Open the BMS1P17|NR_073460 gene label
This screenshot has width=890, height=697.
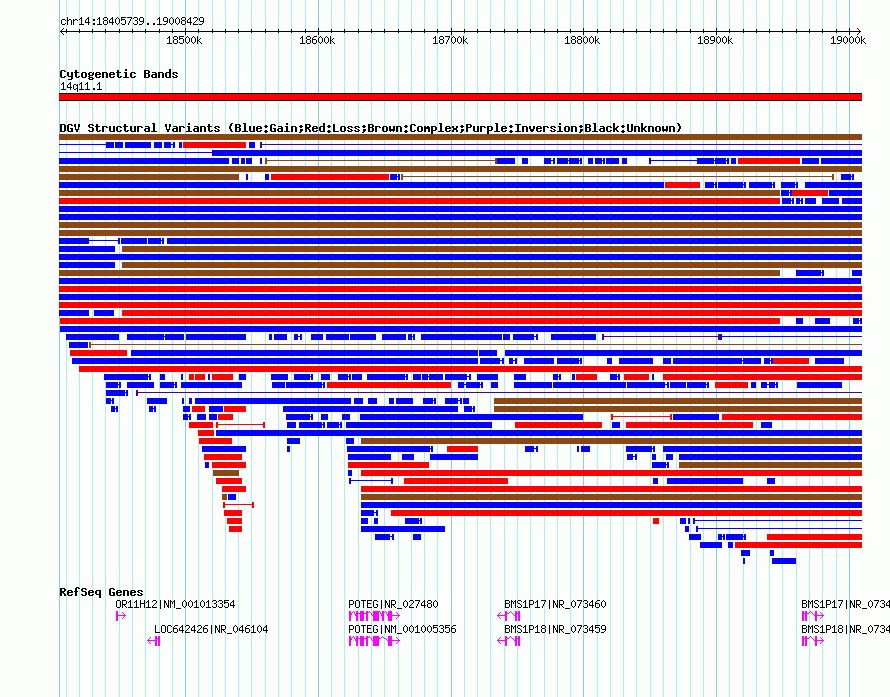click(x=555, y=604)
